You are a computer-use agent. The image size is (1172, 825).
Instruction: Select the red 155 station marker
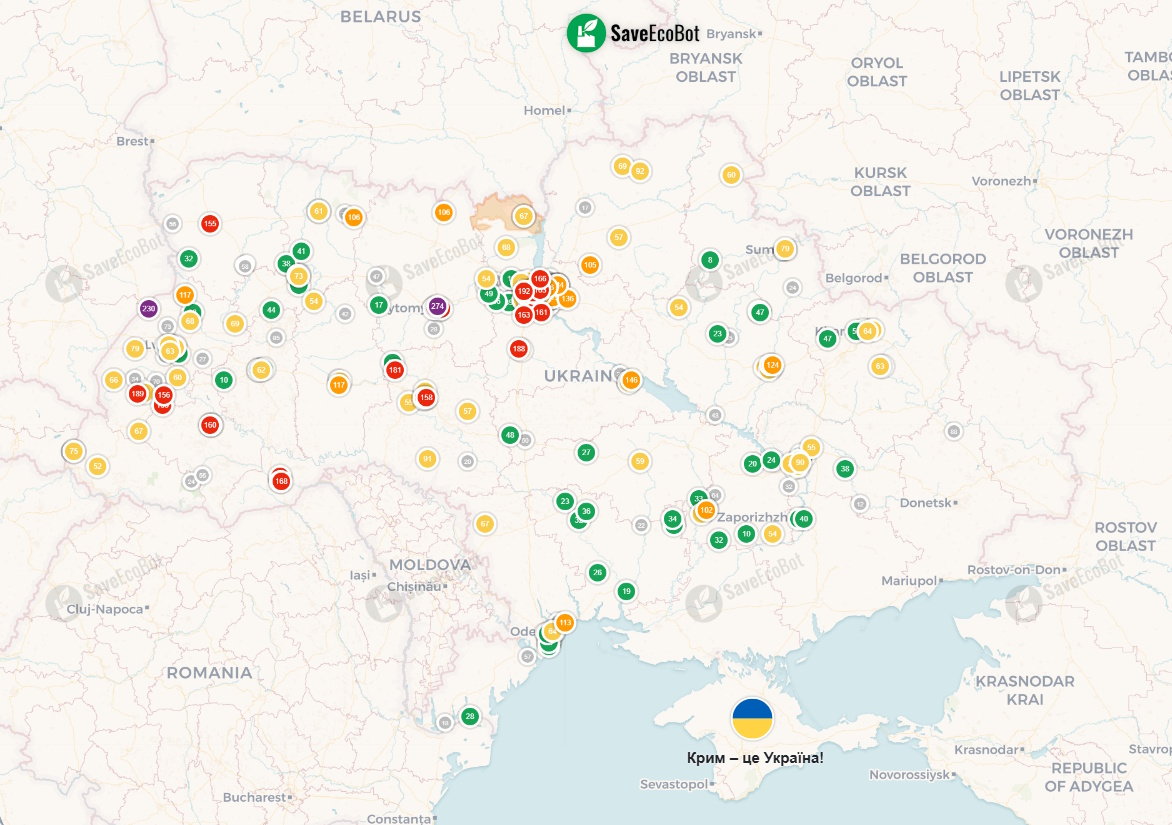pyautogui.click(x=210, y=224)
